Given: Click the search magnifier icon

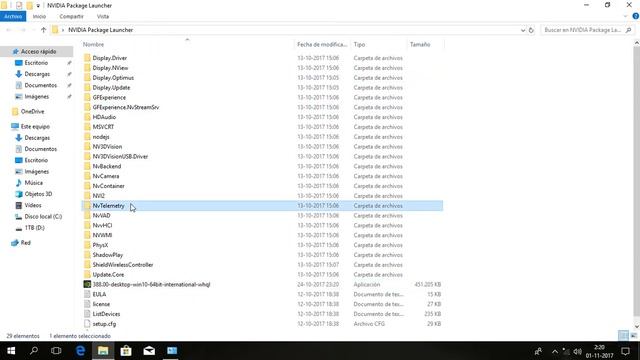Looking at the screenshot, I should pos(629,30).
